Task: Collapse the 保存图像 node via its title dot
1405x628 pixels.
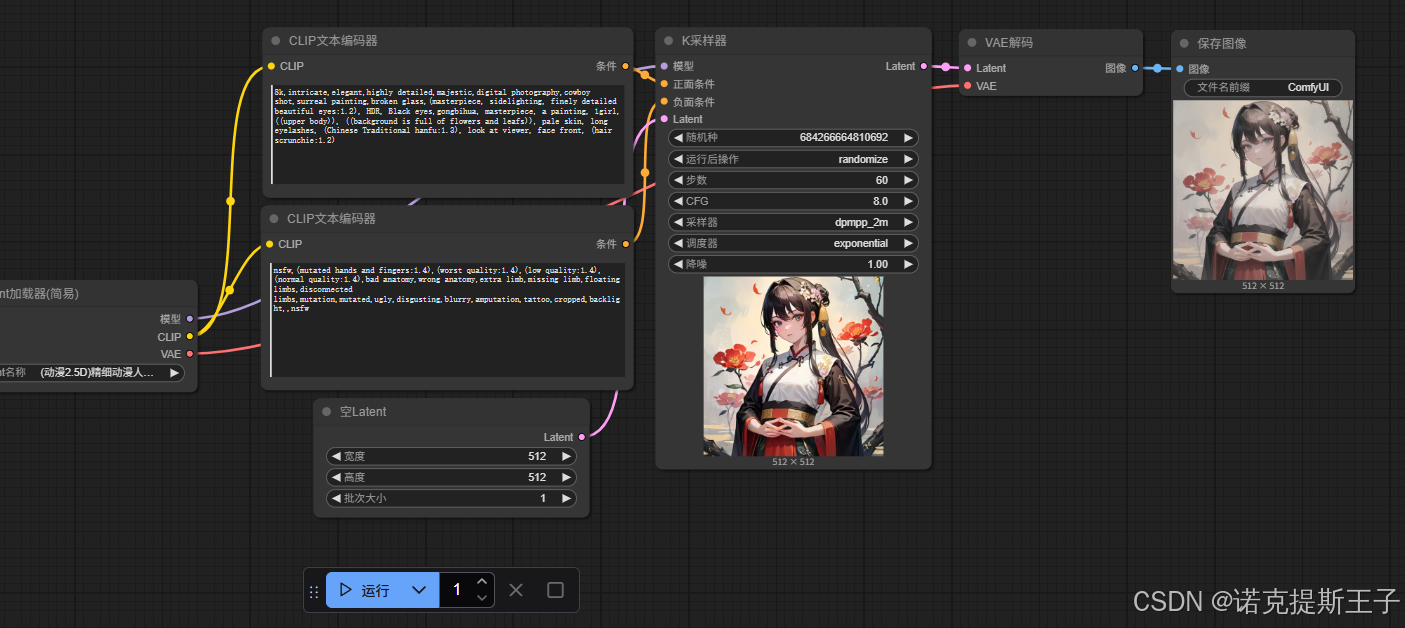Action: 1185,43
